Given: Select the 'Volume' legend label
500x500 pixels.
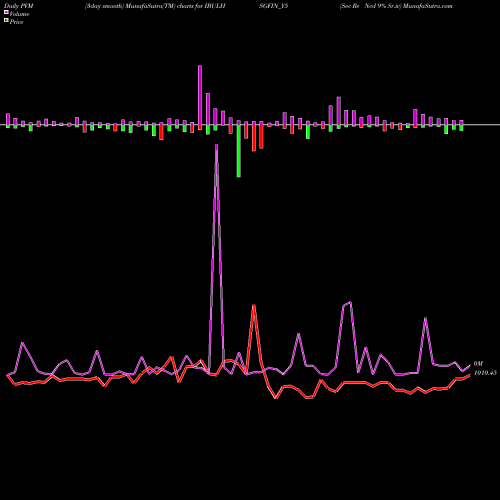Looking at the screenshot, I should coord(19,14).
